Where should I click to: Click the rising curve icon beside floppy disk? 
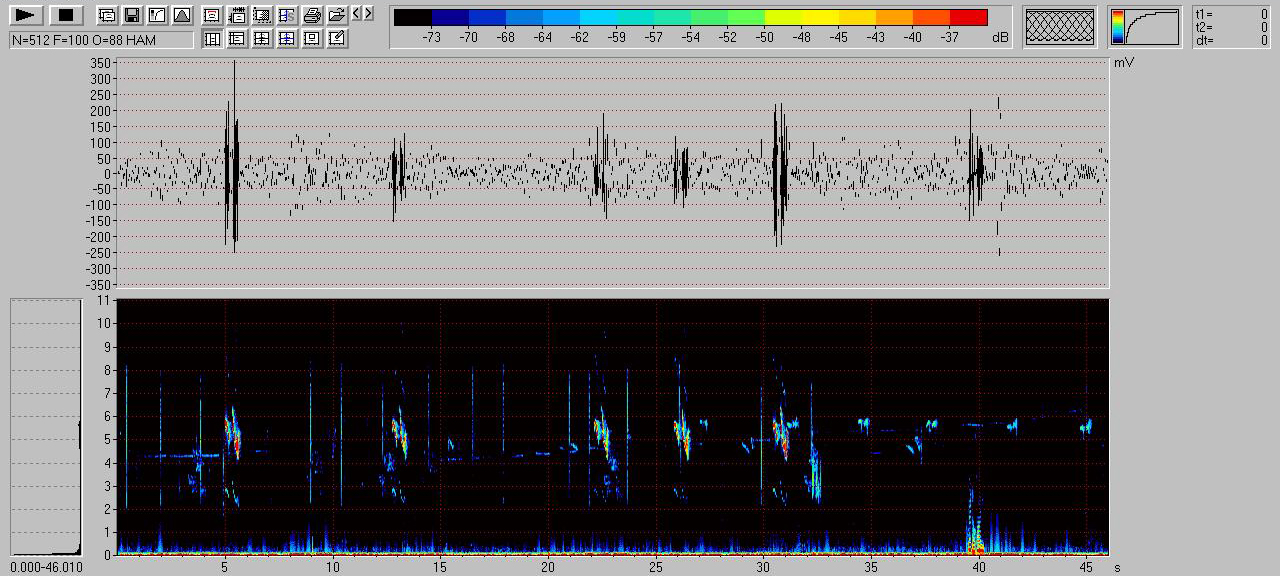click(156, 15)
